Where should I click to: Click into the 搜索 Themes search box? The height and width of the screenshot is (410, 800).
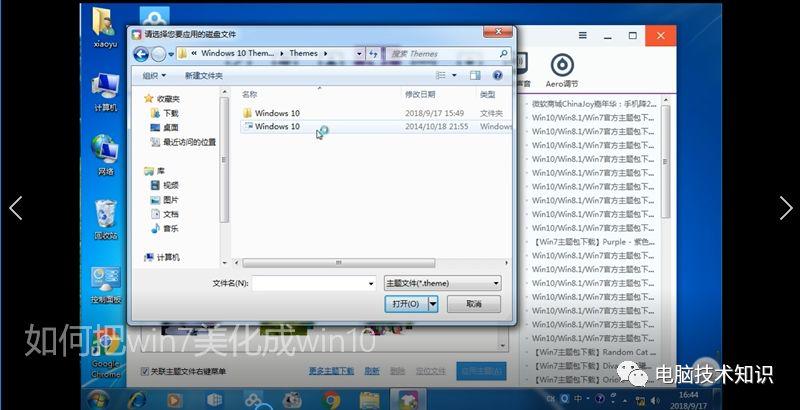click(x=442, y=54)
